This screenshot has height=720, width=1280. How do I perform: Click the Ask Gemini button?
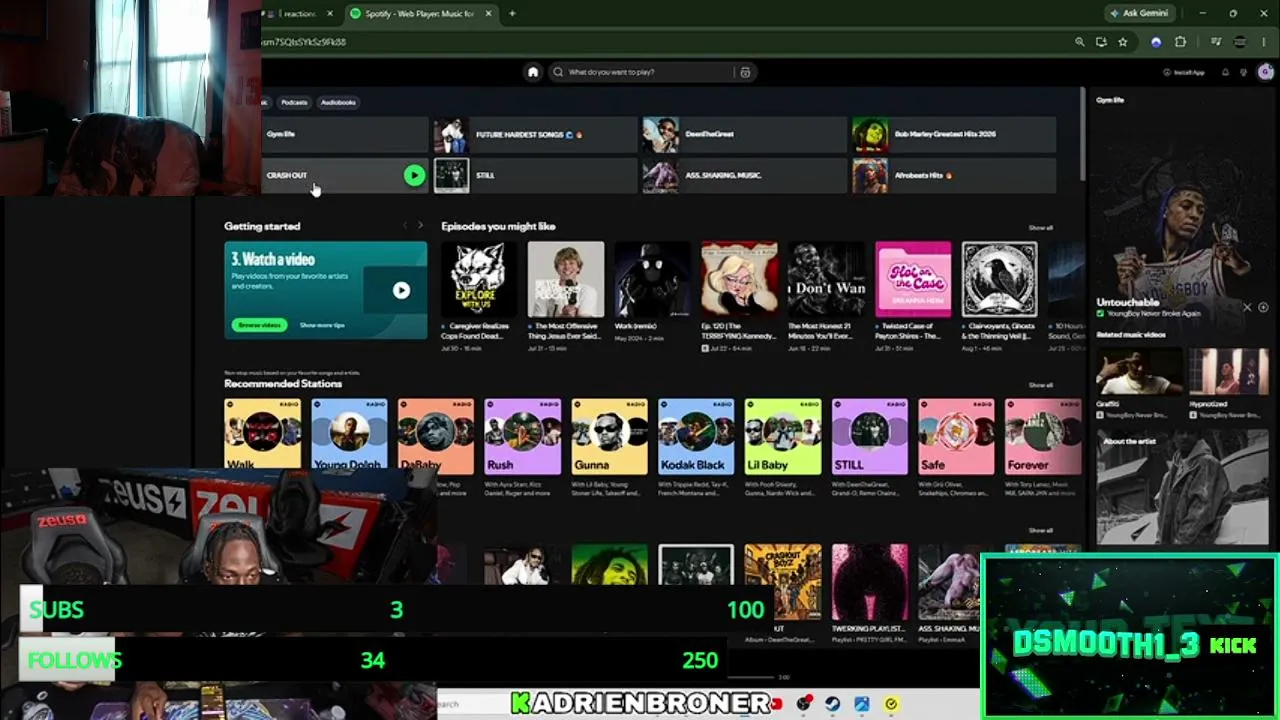pyautogui.click(x=1138, y=14)
